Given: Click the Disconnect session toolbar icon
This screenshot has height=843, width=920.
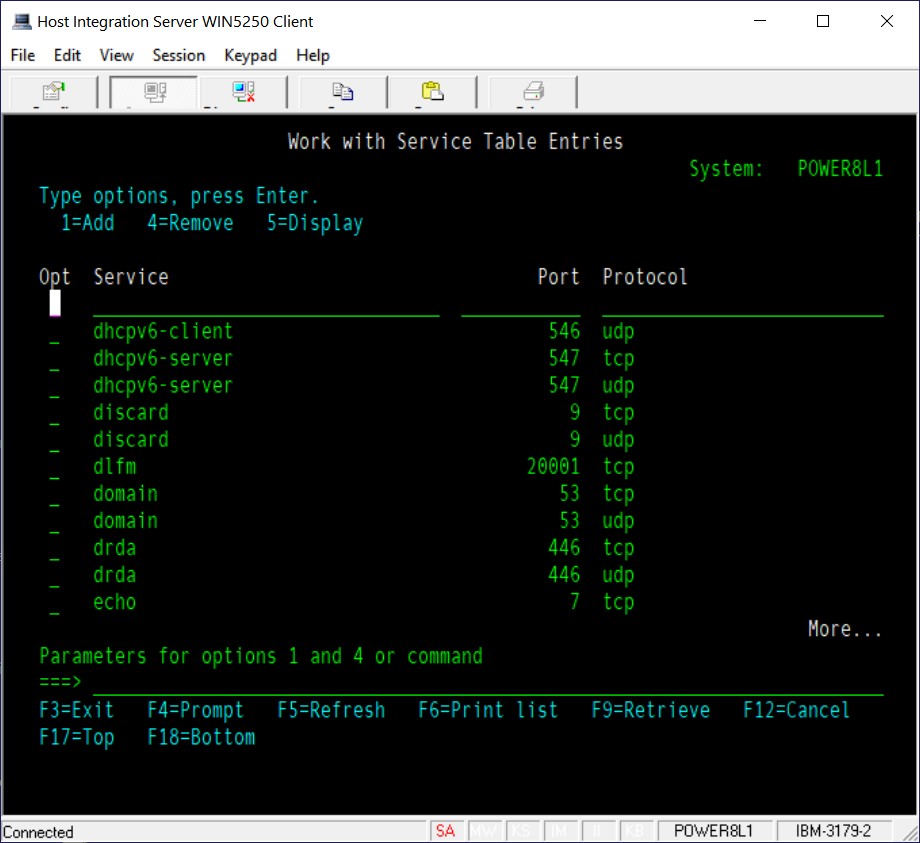Looking at the screenshot, I should [x=243, y=91].
